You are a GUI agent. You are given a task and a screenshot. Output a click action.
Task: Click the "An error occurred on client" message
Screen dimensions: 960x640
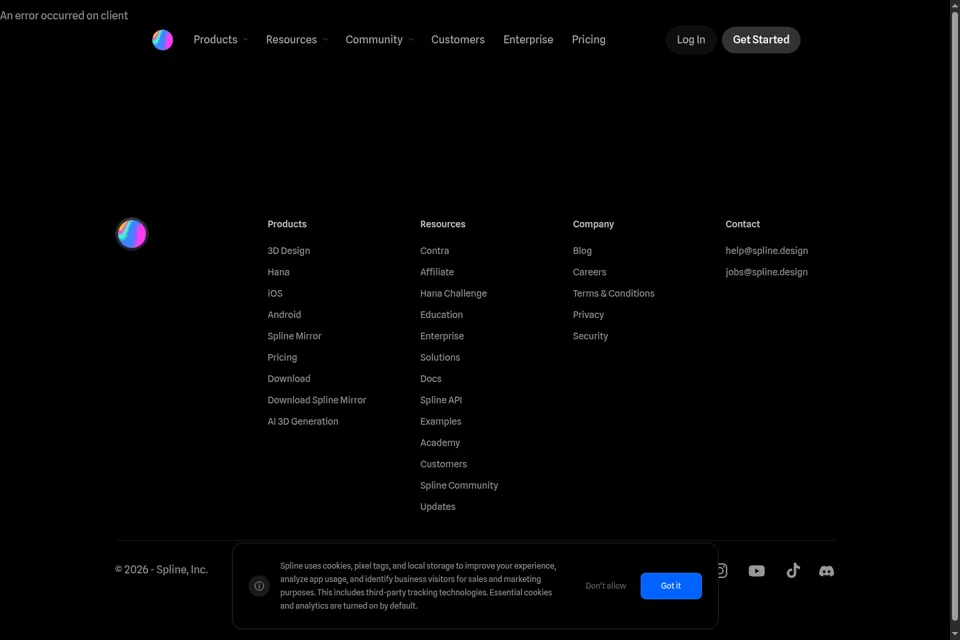pyautogui.click(x=64, y=15)
